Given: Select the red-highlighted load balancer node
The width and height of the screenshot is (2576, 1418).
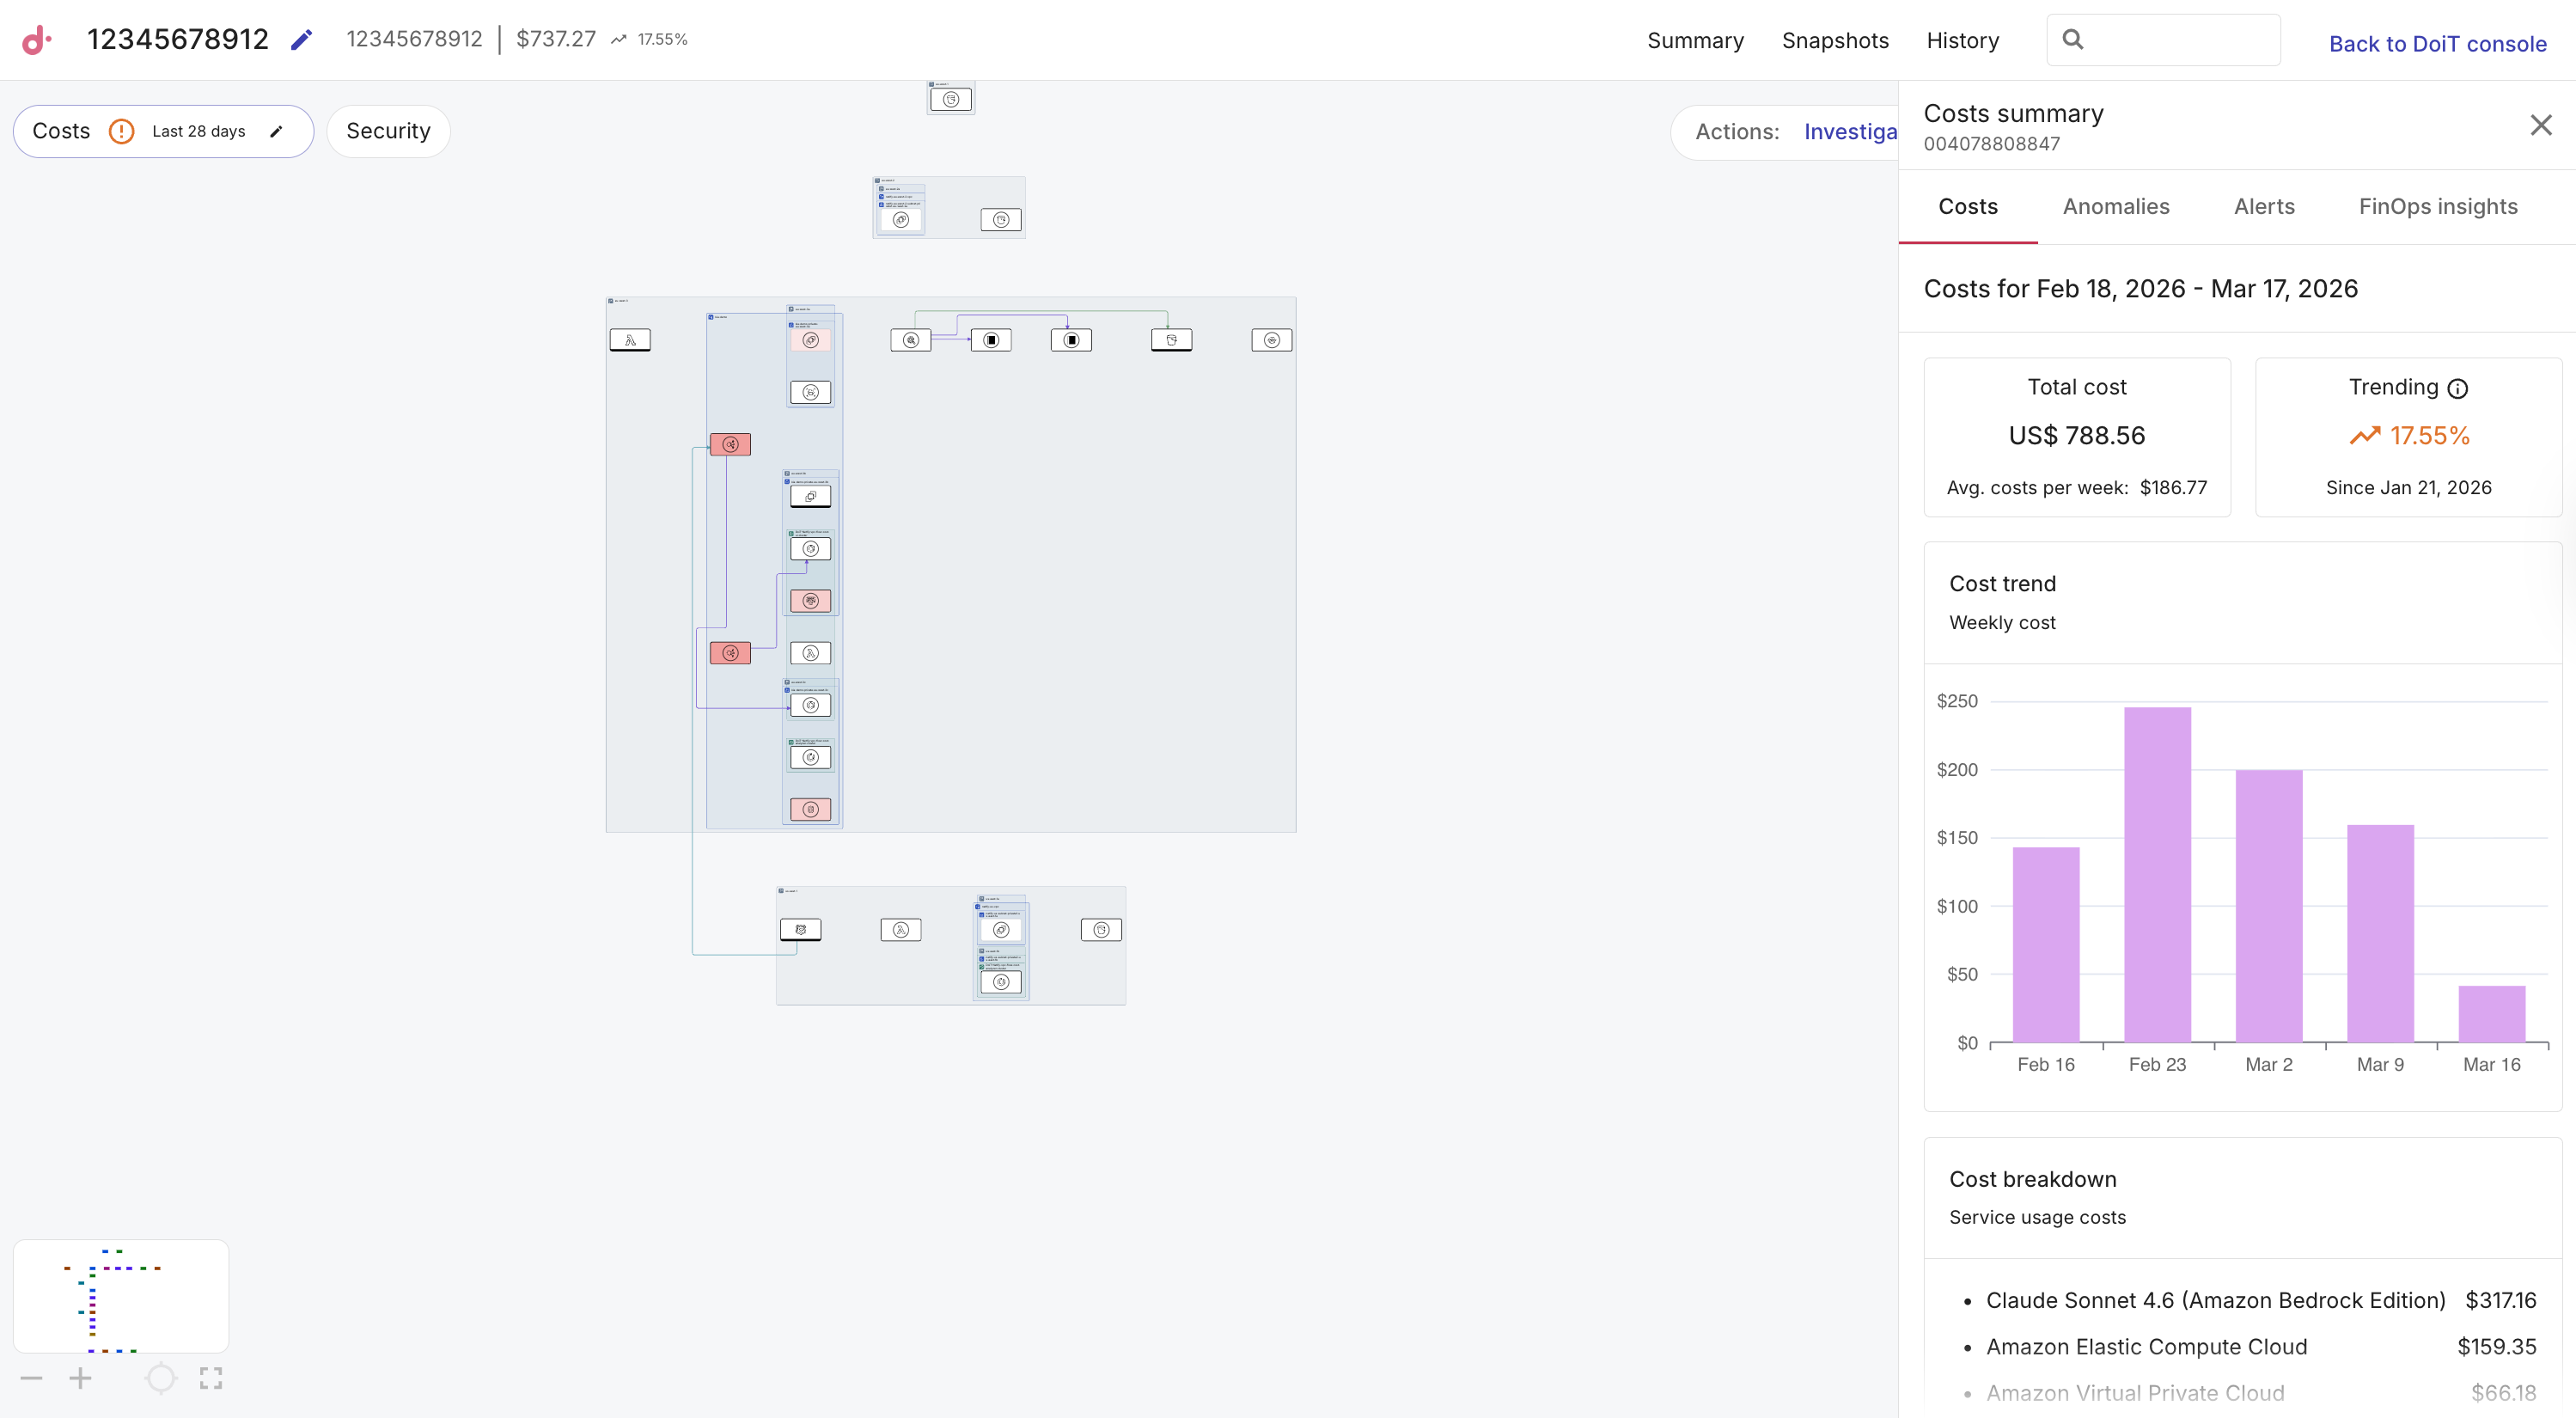Looking at the screenshot, I should point(731,444).
